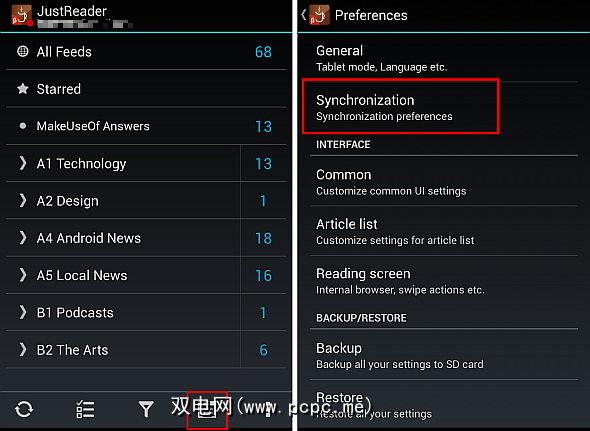Expand the B1 Podcasts folder chevron
Viewport: 590px width, 431px height.
coord(23,312)
